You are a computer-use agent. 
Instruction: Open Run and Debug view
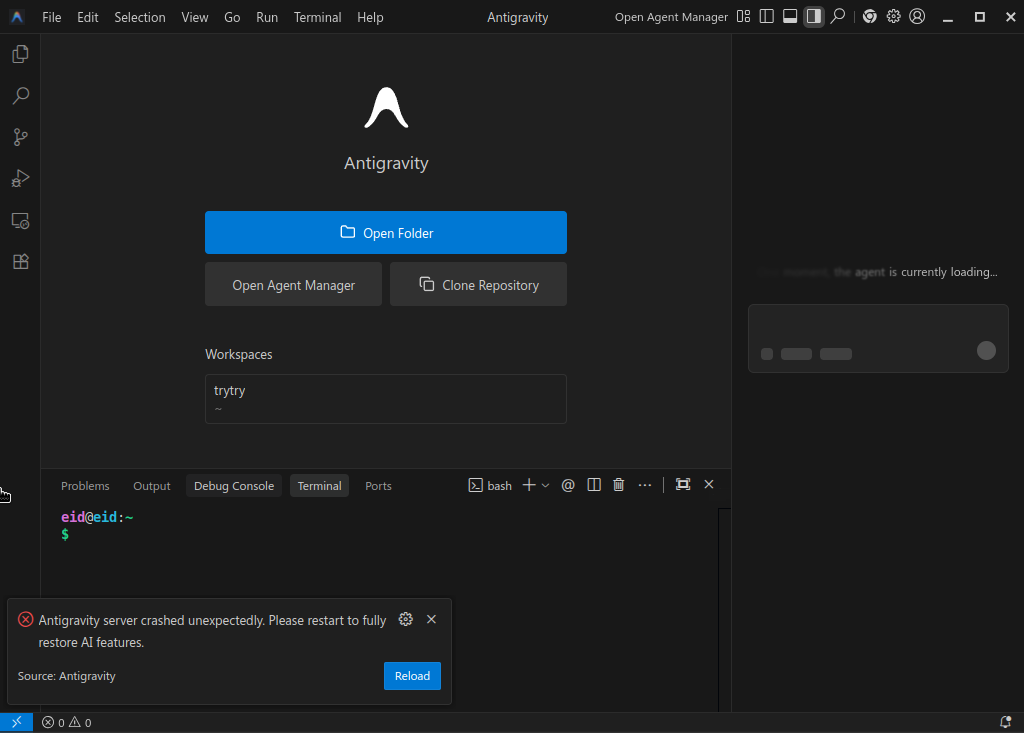pyautogui.click(x=20, y=179)
